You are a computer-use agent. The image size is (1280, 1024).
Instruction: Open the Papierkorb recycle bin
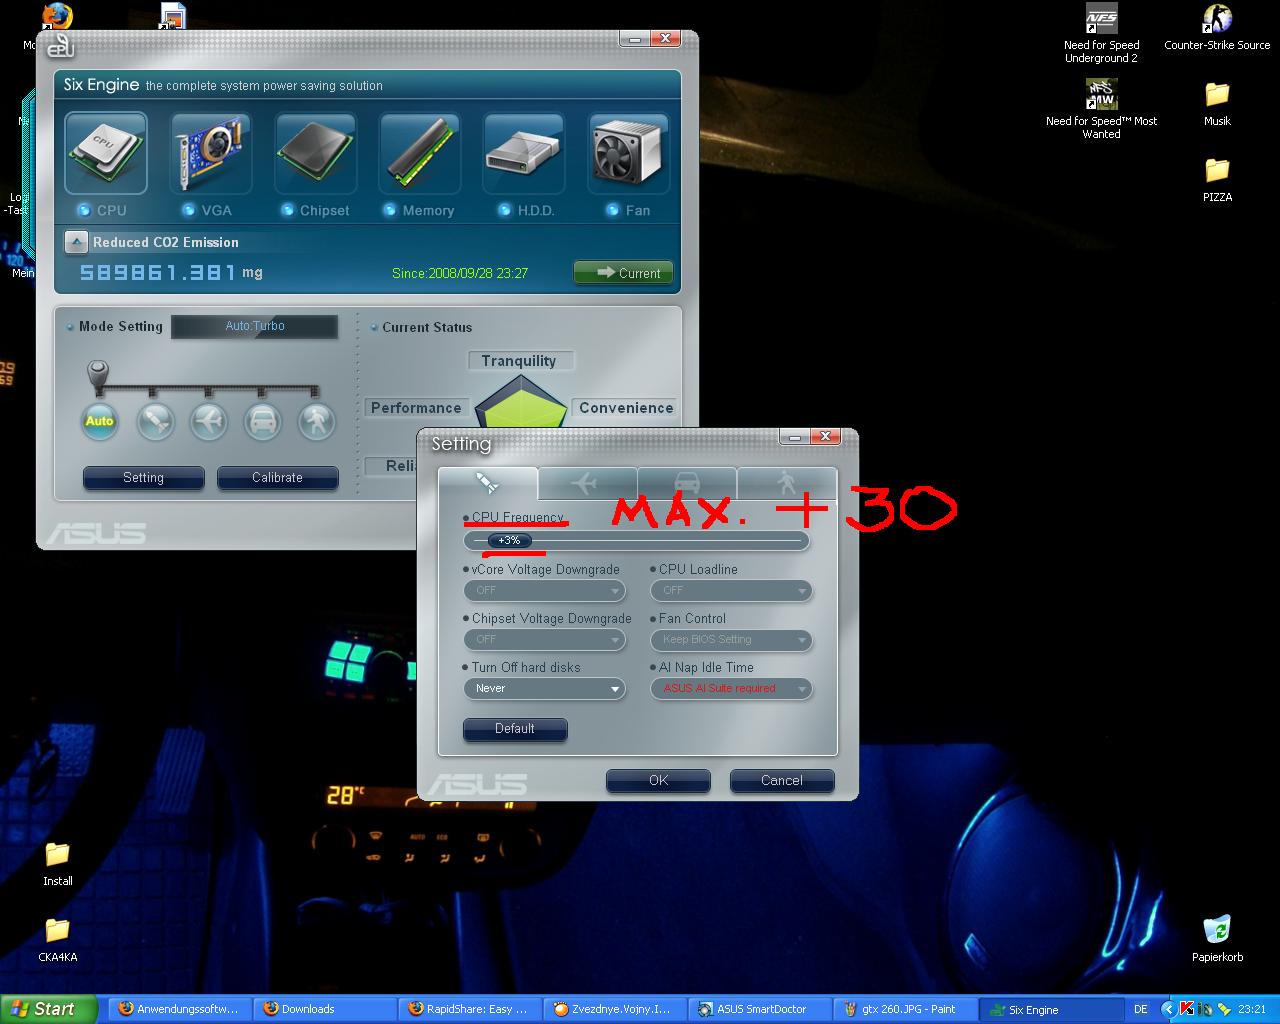click(1217, 938)
